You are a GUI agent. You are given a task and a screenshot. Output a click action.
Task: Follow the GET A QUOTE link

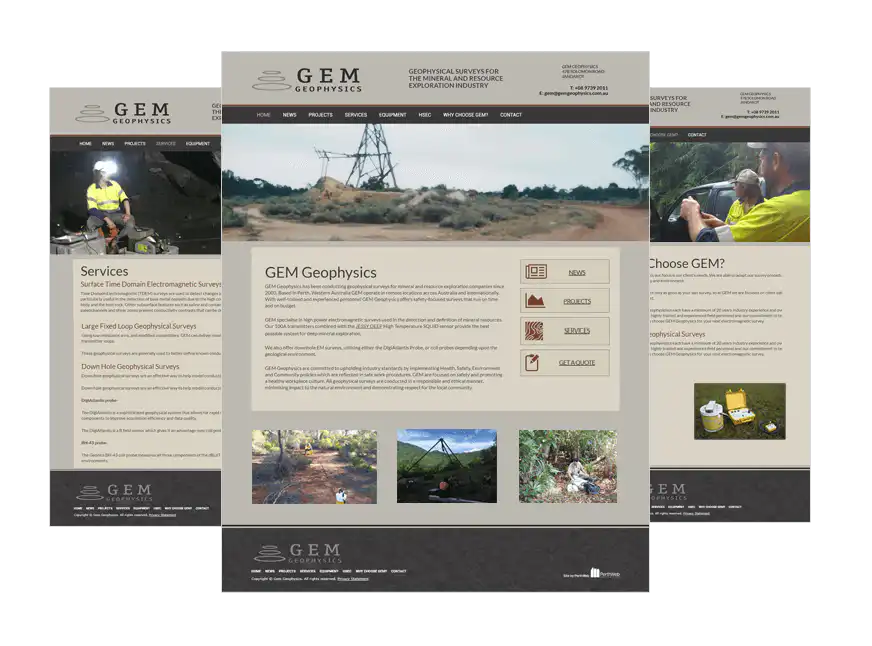click(577, 362)
